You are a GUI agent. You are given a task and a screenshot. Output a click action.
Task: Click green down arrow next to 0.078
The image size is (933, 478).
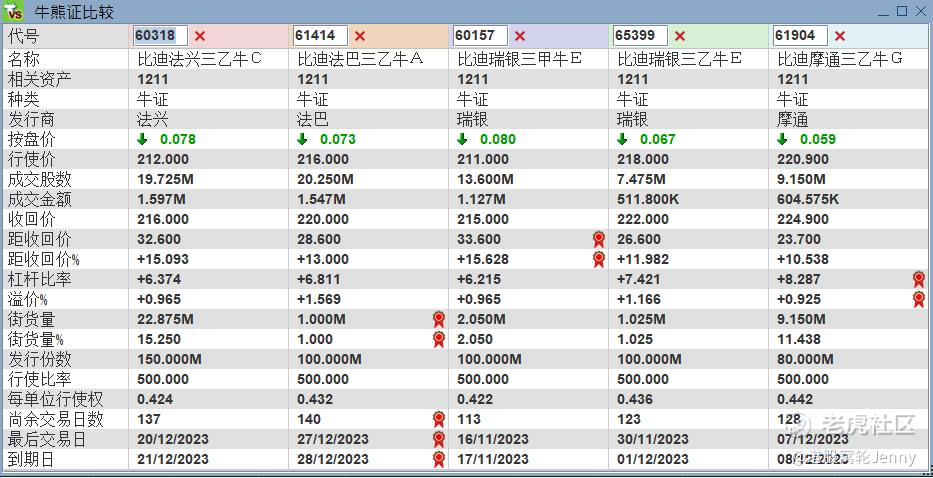pyautogui.click(x=142, y=139)
